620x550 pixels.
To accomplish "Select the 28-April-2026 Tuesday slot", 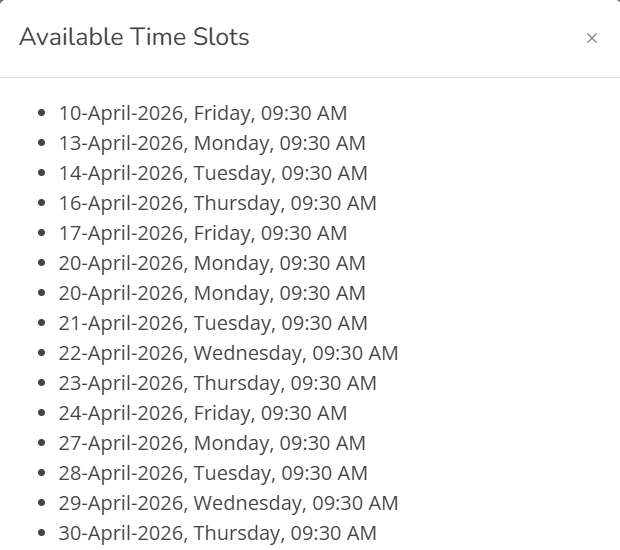I will click(213, 473).
